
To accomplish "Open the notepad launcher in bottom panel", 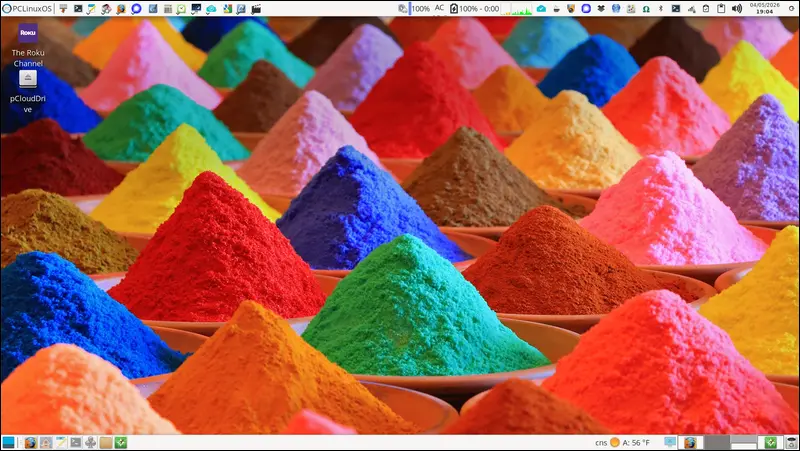I will point(61,442).
